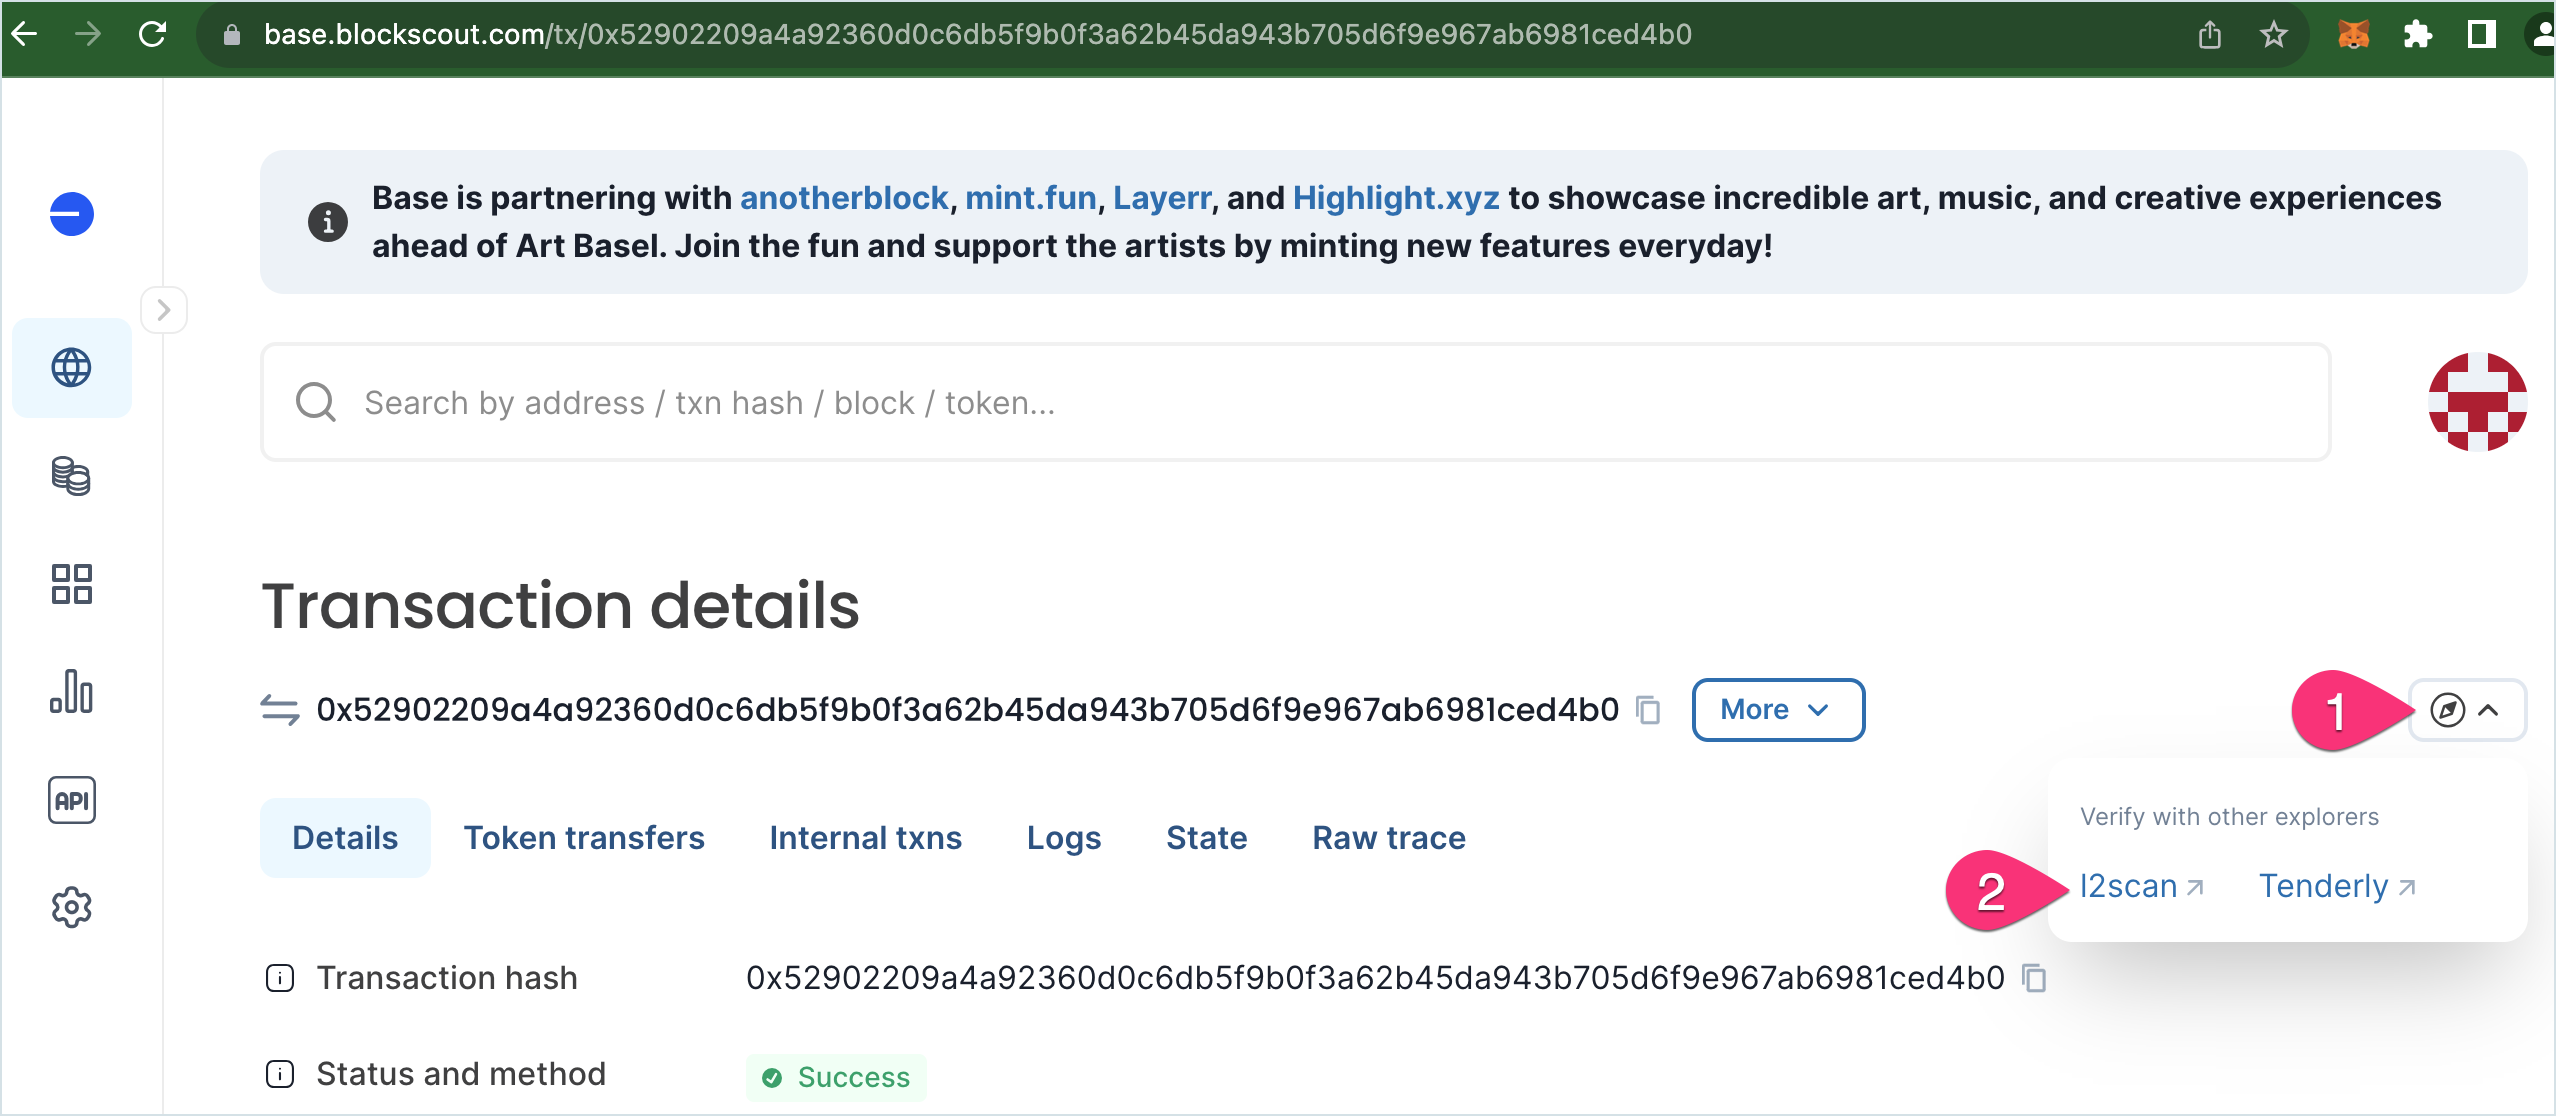Open the Blockchain globe sidebar icon
This screenshot has width=2556, height=1116.
[72, 368]
